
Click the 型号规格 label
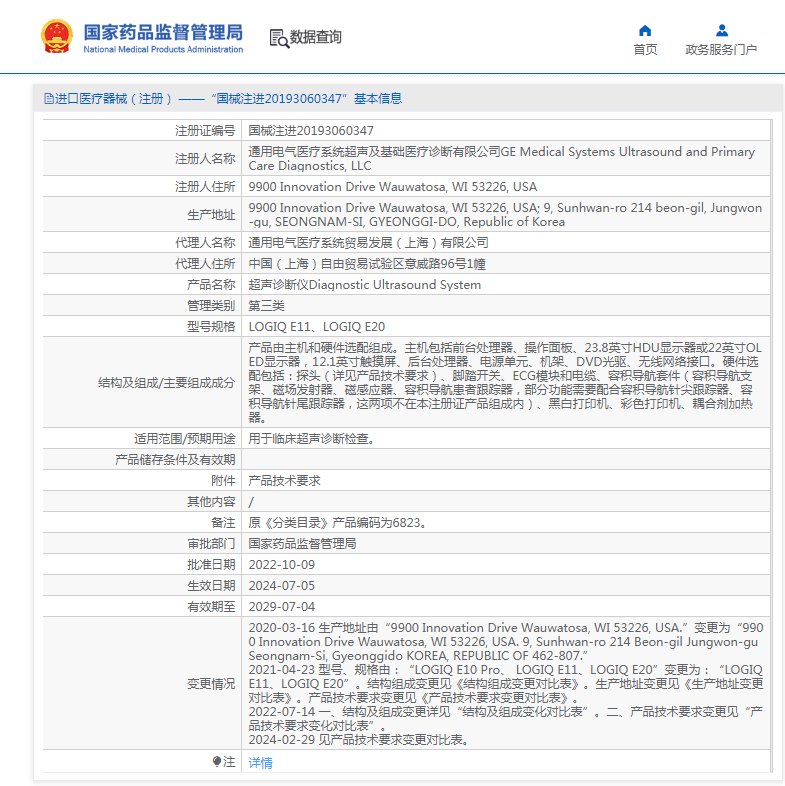click(211, 327)
